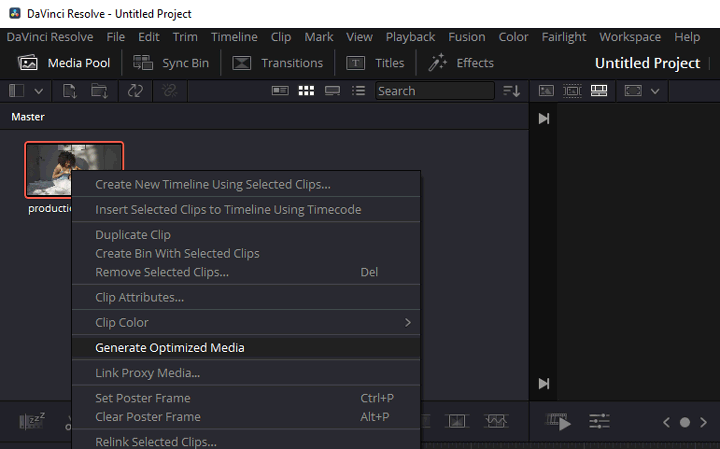
Task: Choose Link Proxy Media entry
Action: pyautogui.click(x=246, y=373)
